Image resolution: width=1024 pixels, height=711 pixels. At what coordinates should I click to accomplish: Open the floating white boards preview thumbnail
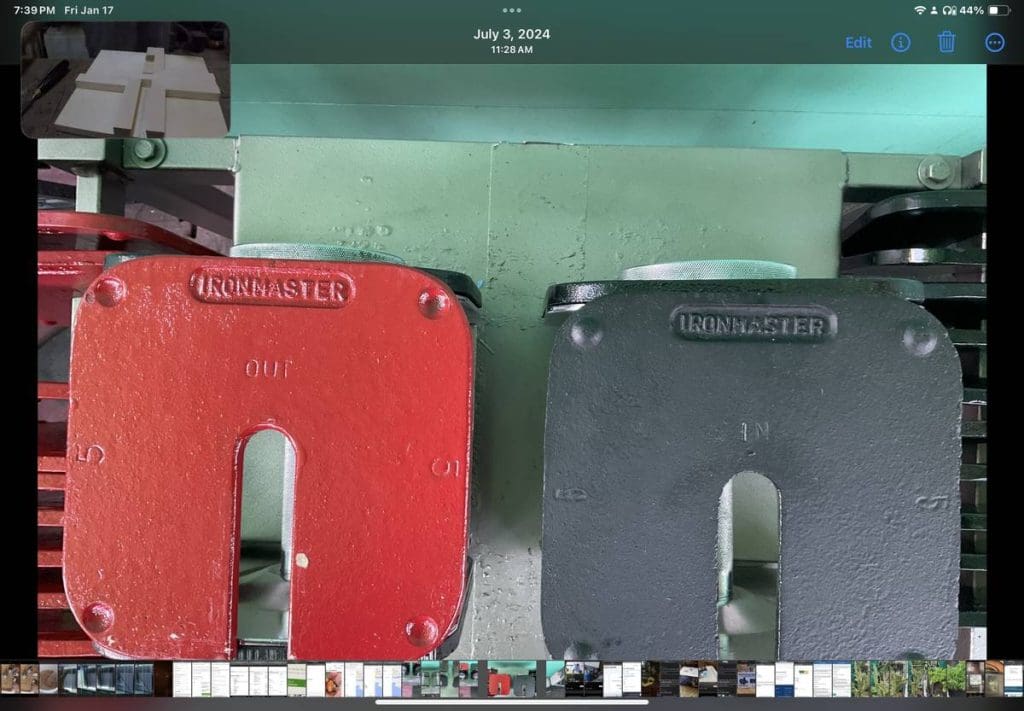pyautogui.click(x=125, y=80)
